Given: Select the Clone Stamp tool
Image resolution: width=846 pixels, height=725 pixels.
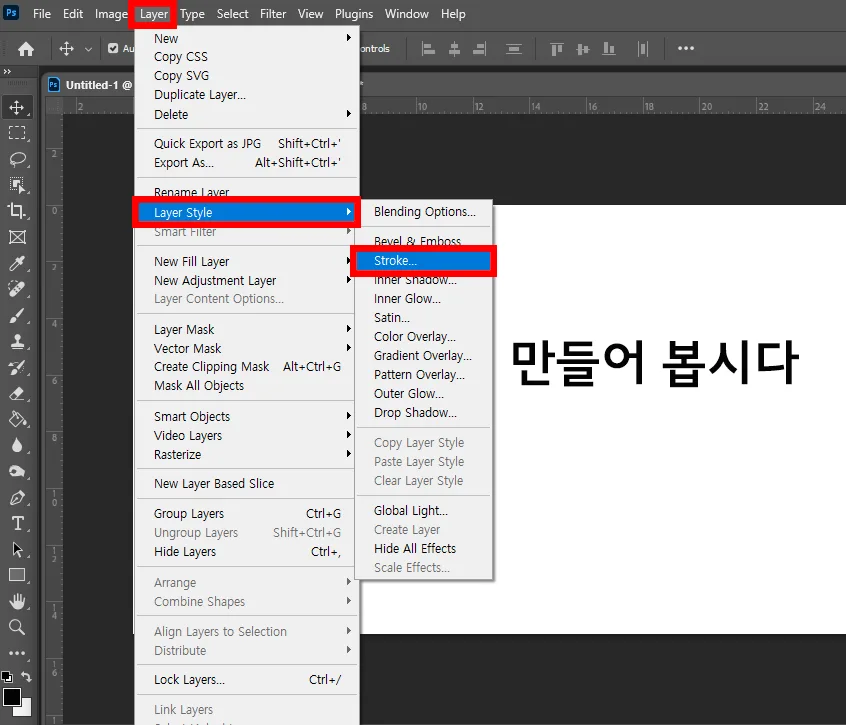Looking at the screenshot, I should pyautogui.click(x=17, y=341).
